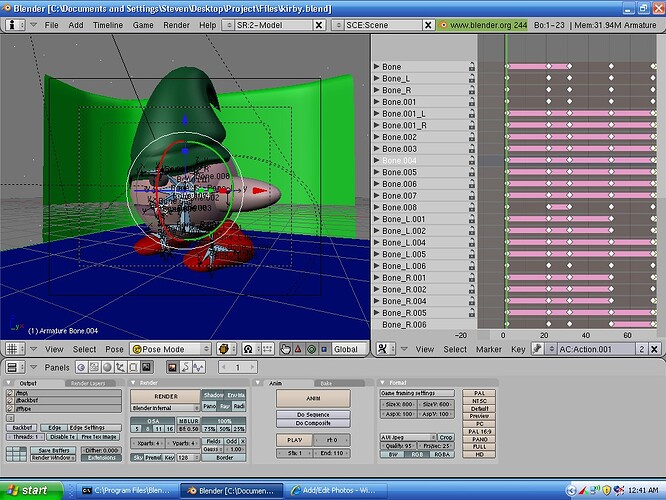Switch to the Bake tab
This screenshot has height=500, width=666.
pos(339,383)
